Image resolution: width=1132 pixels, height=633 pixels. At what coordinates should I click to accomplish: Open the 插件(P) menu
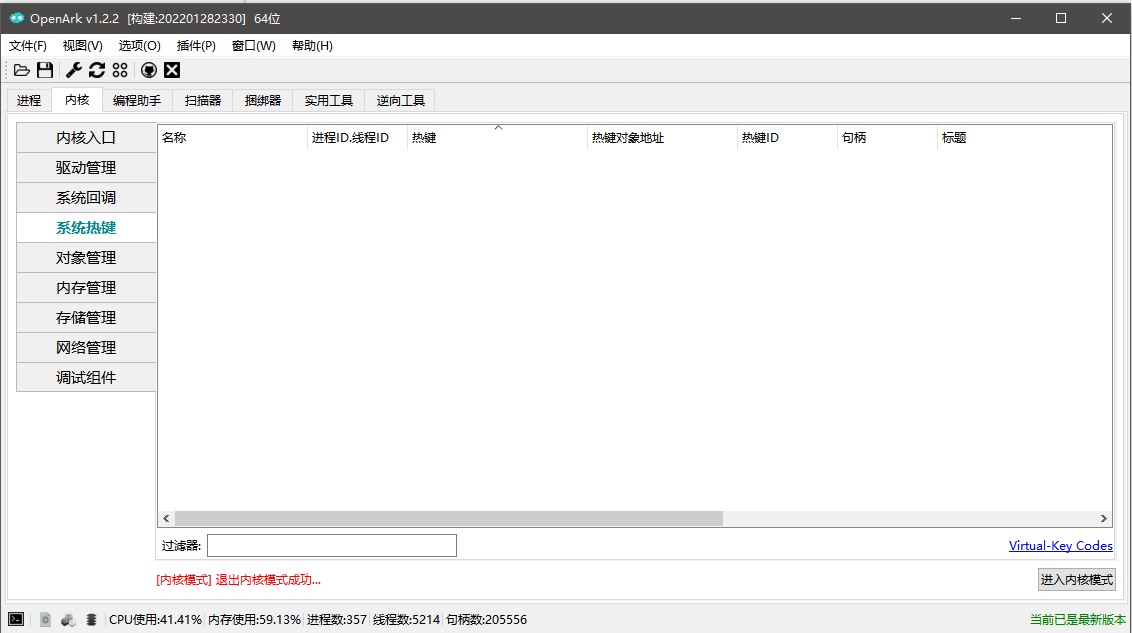tap(196, 45)
